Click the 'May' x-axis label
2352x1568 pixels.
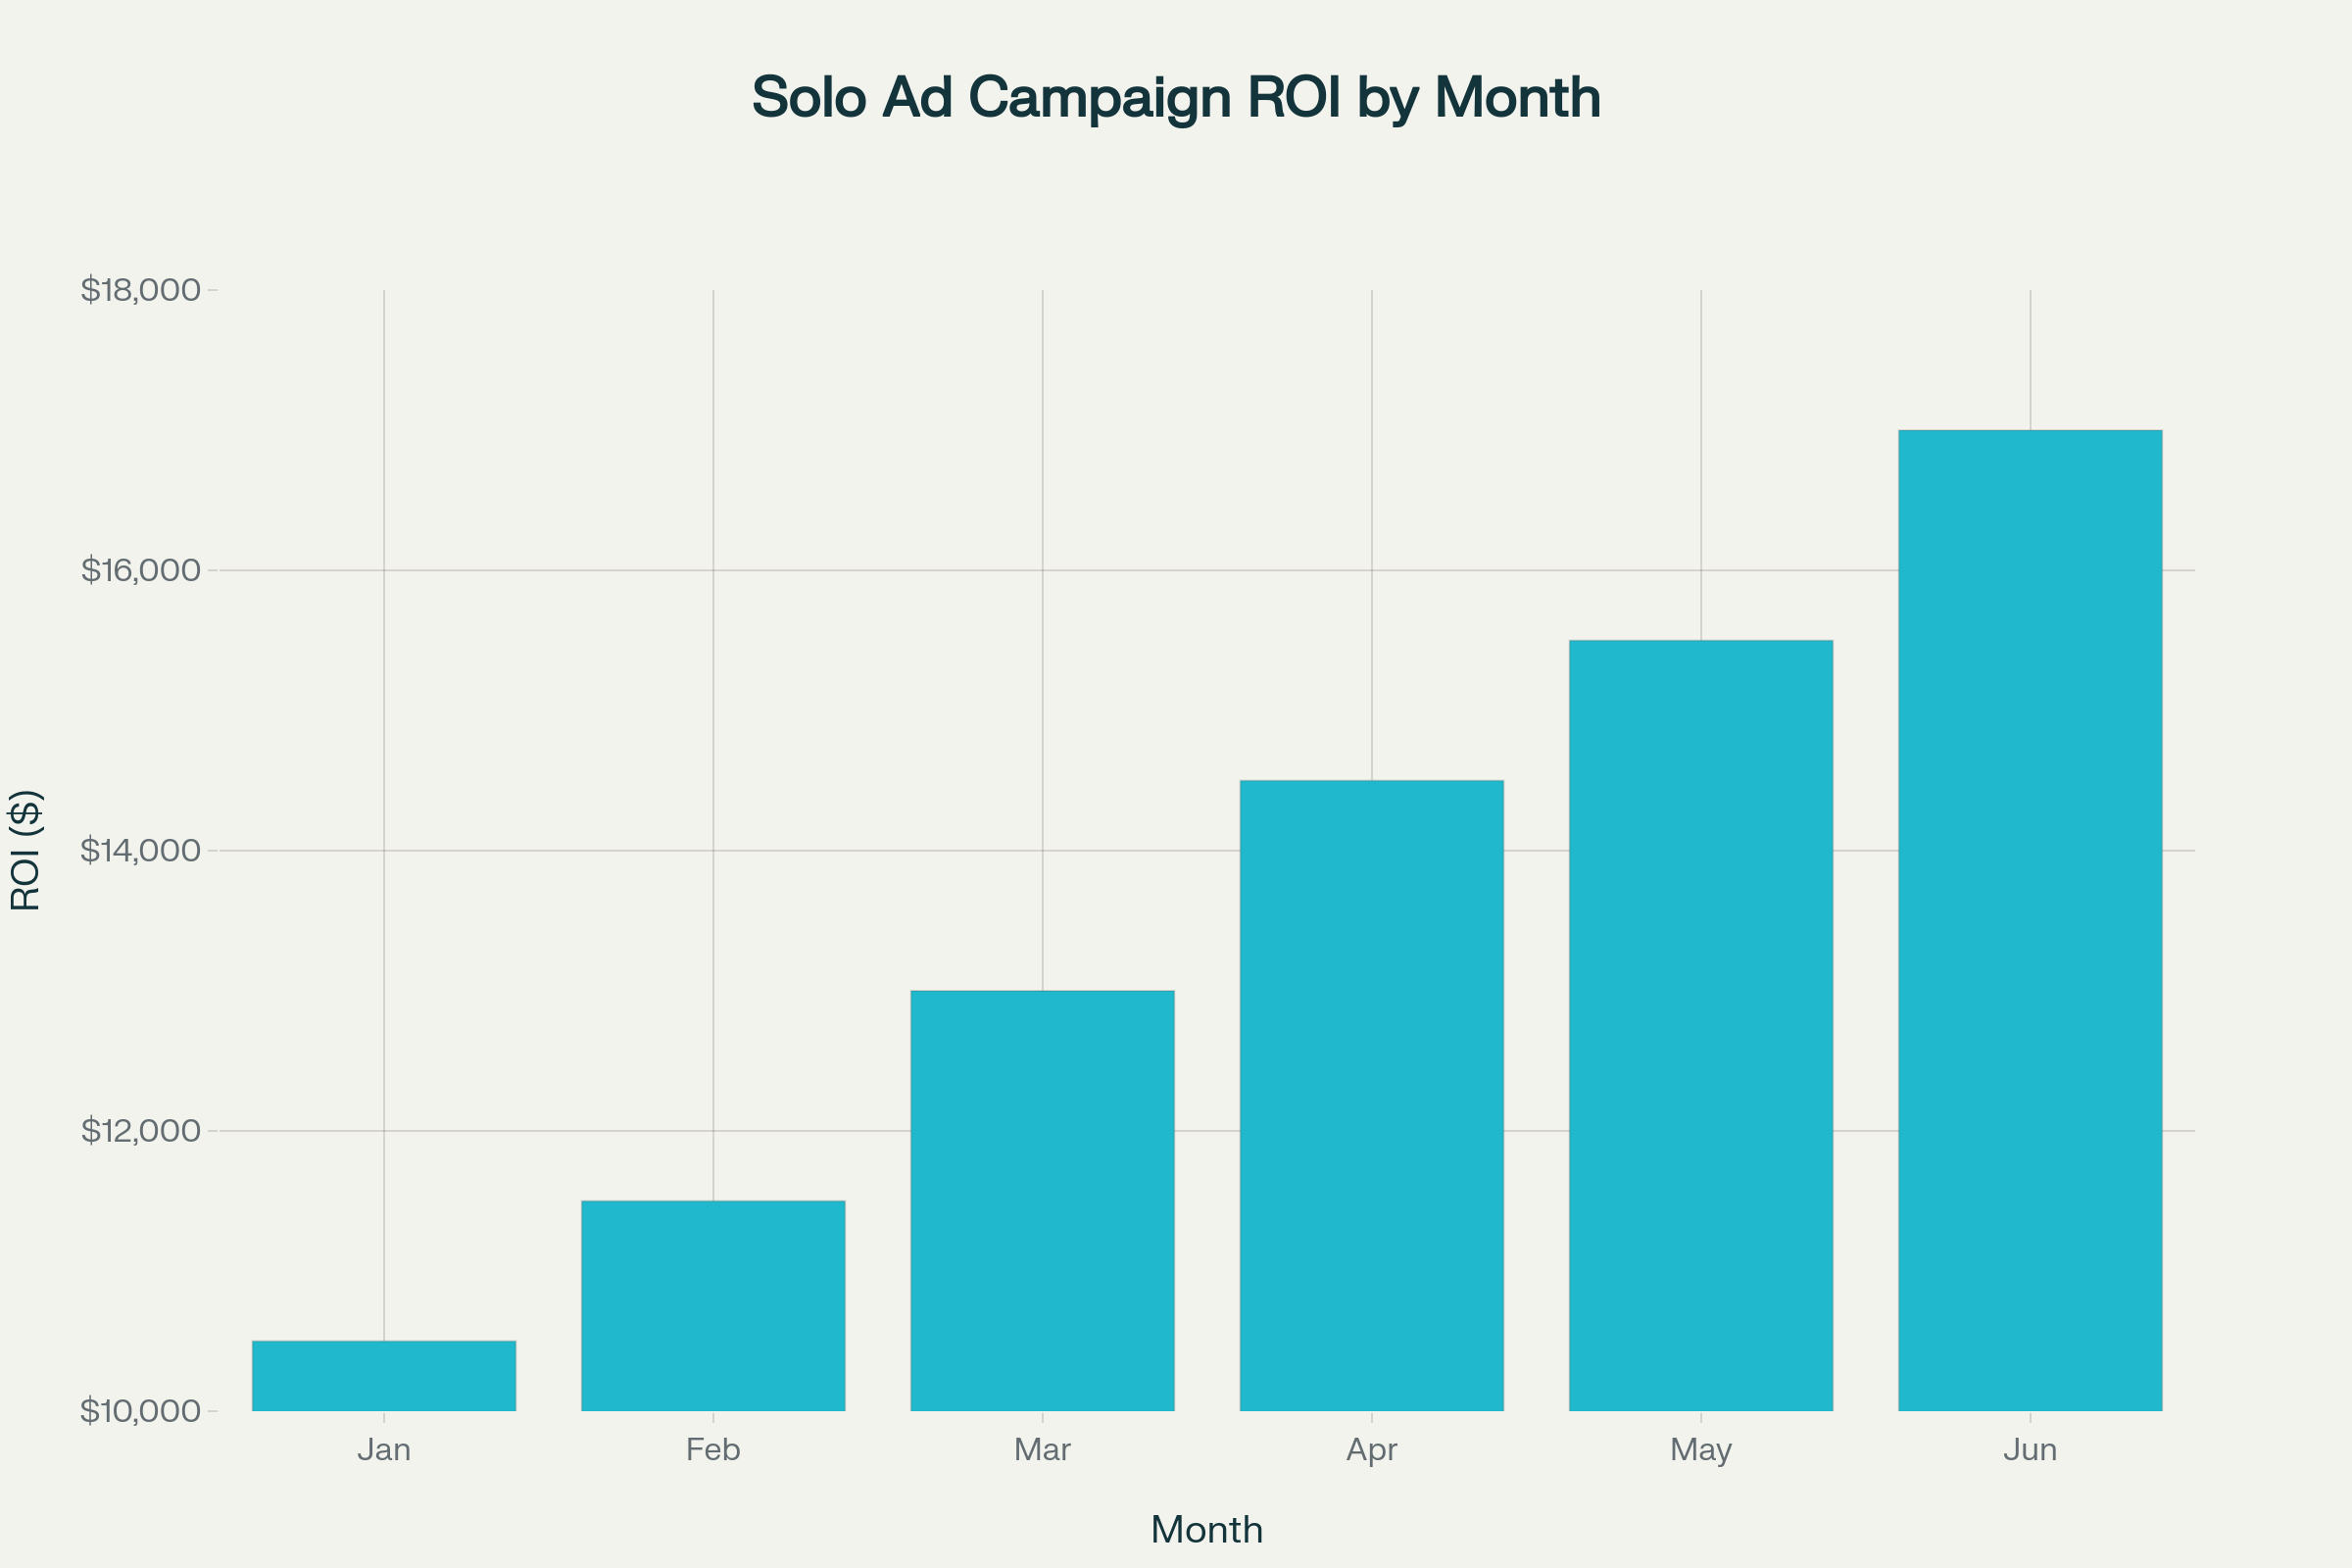pyautogui.click(x=1700, y=1450)
